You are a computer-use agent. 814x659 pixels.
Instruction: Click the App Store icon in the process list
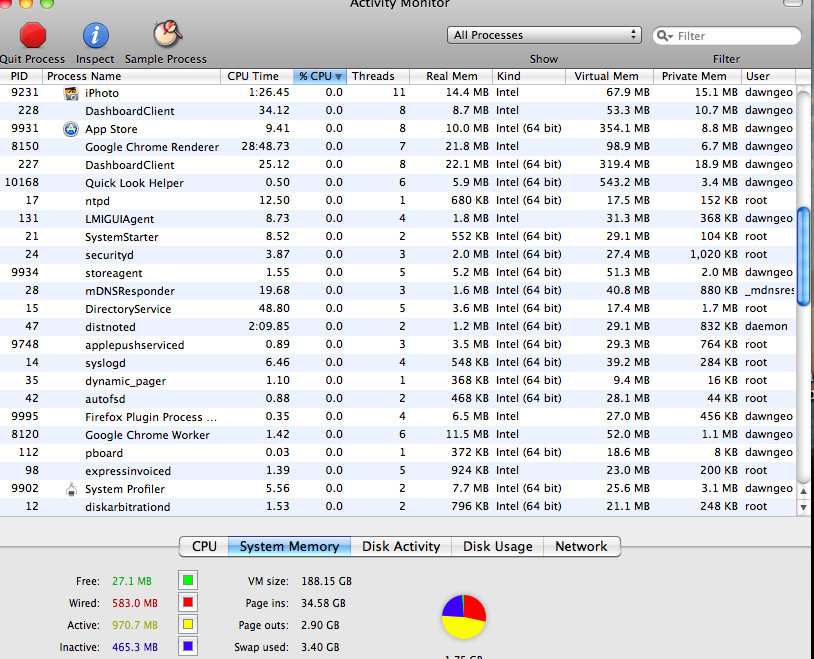71,129
